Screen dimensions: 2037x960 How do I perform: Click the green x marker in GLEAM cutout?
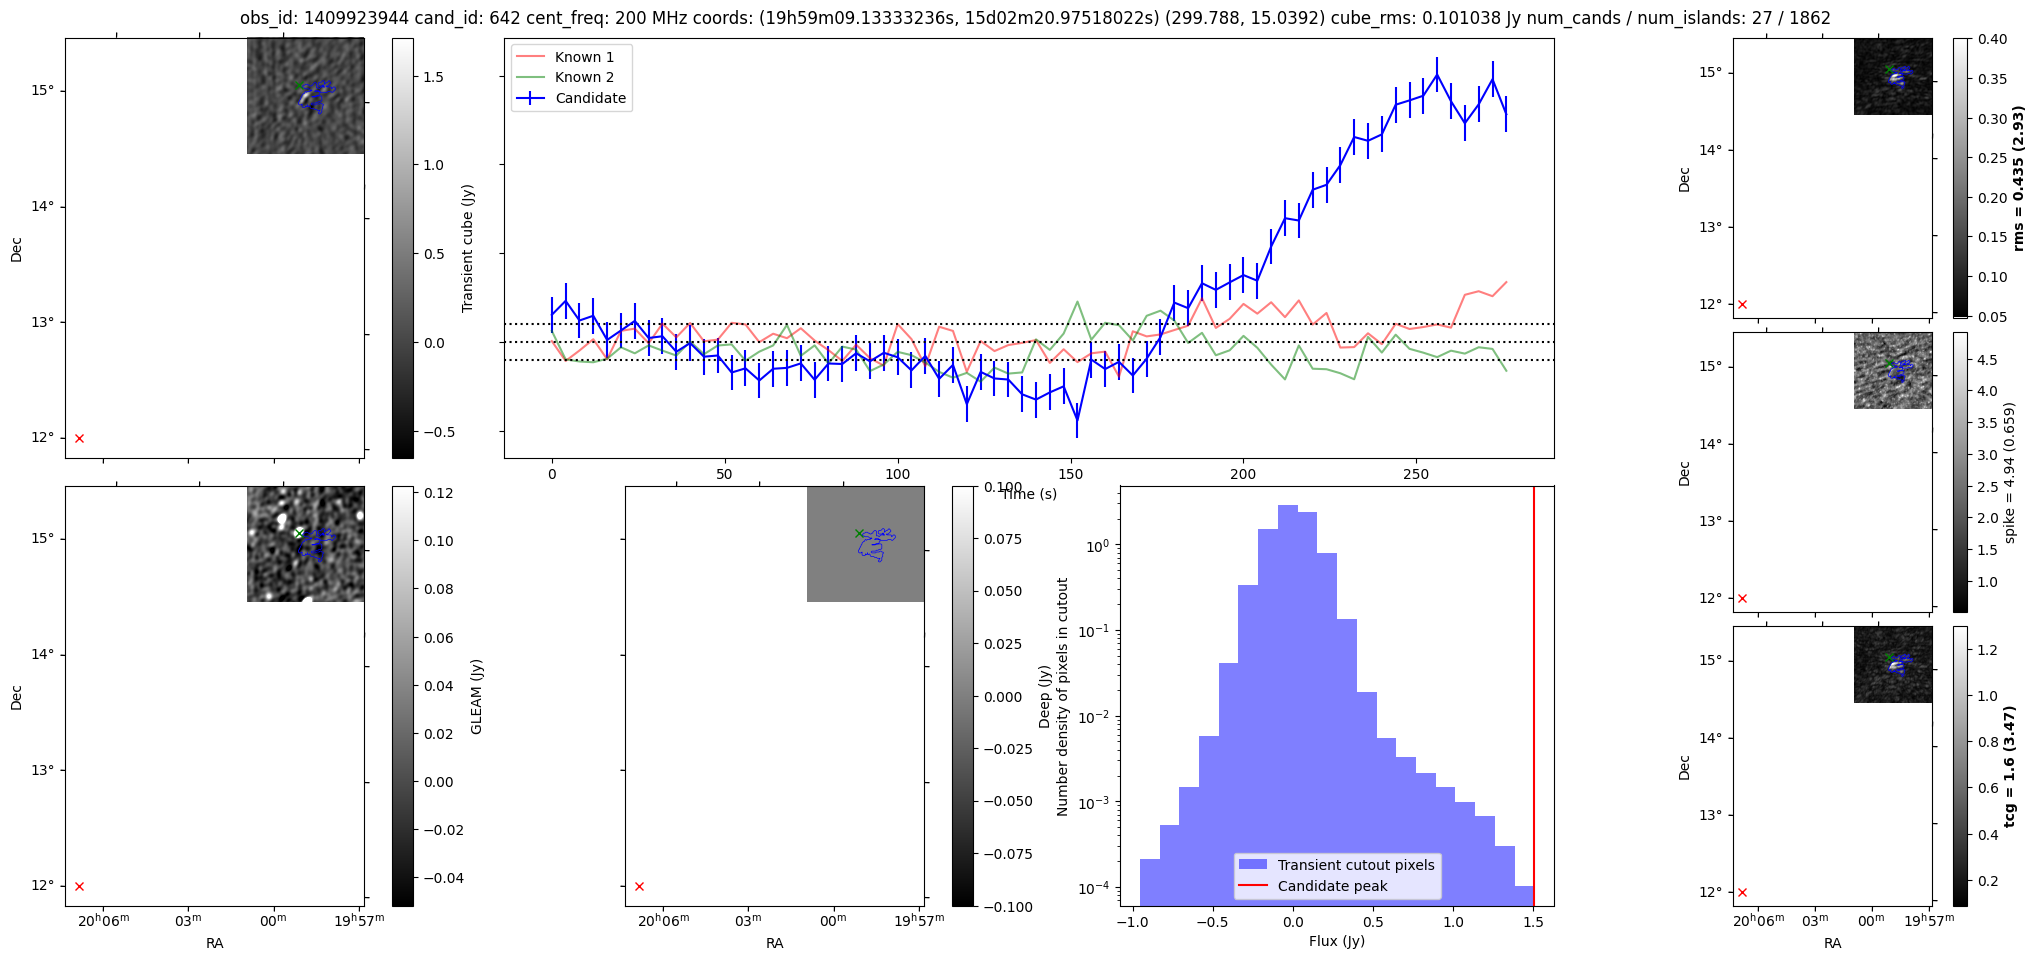pos(298,533)
